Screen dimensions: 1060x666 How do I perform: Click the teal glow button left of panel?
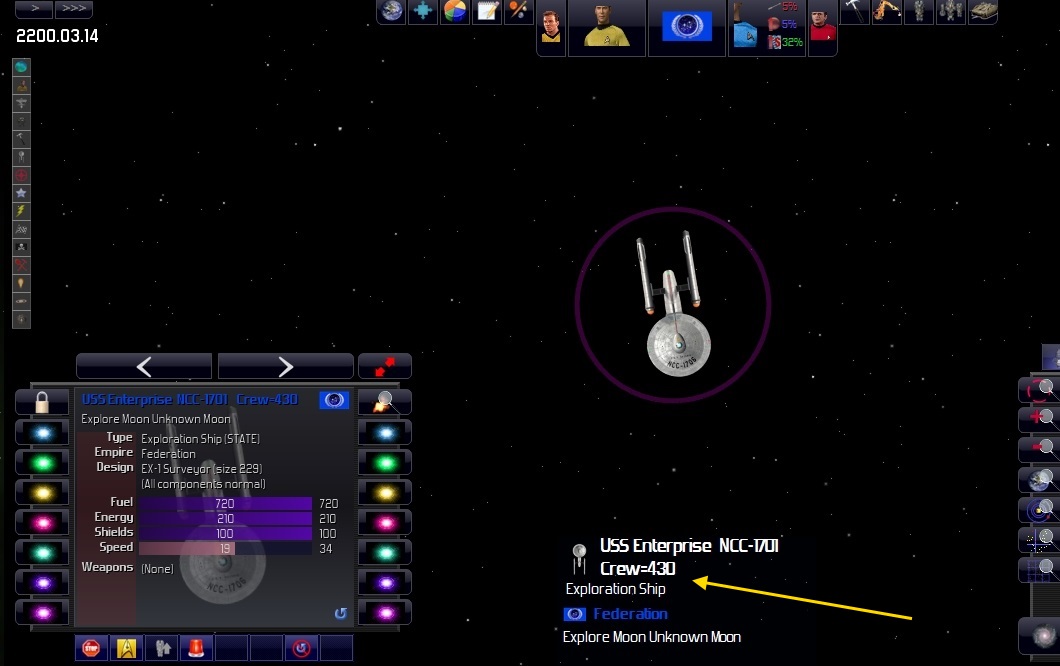(x=42, y=553)
